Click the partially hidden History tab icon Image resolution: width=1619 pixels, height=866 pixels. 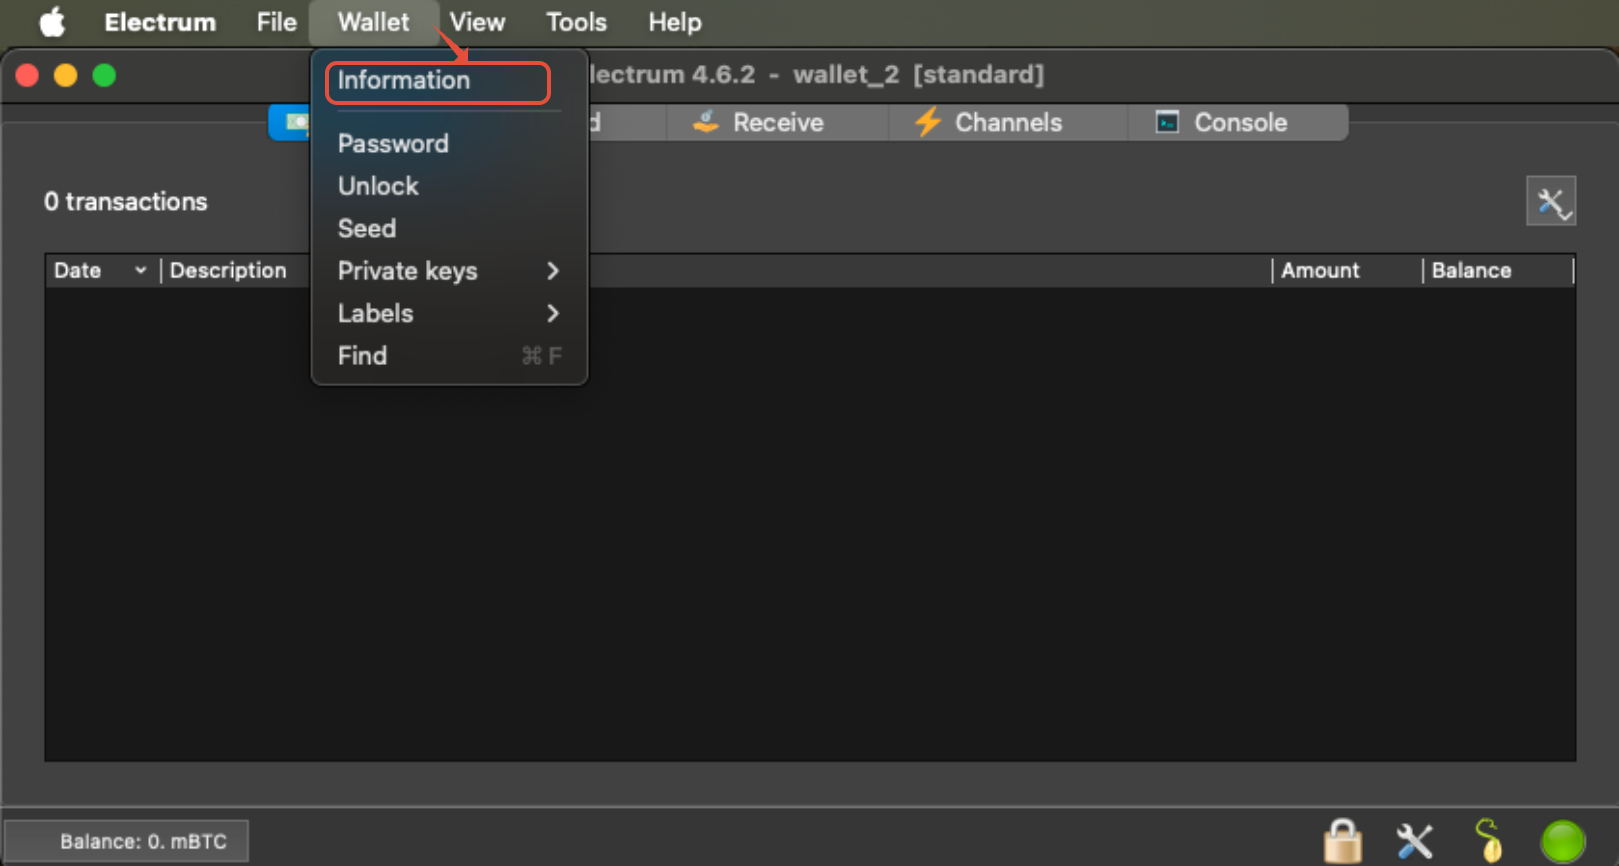pos(296,123)
